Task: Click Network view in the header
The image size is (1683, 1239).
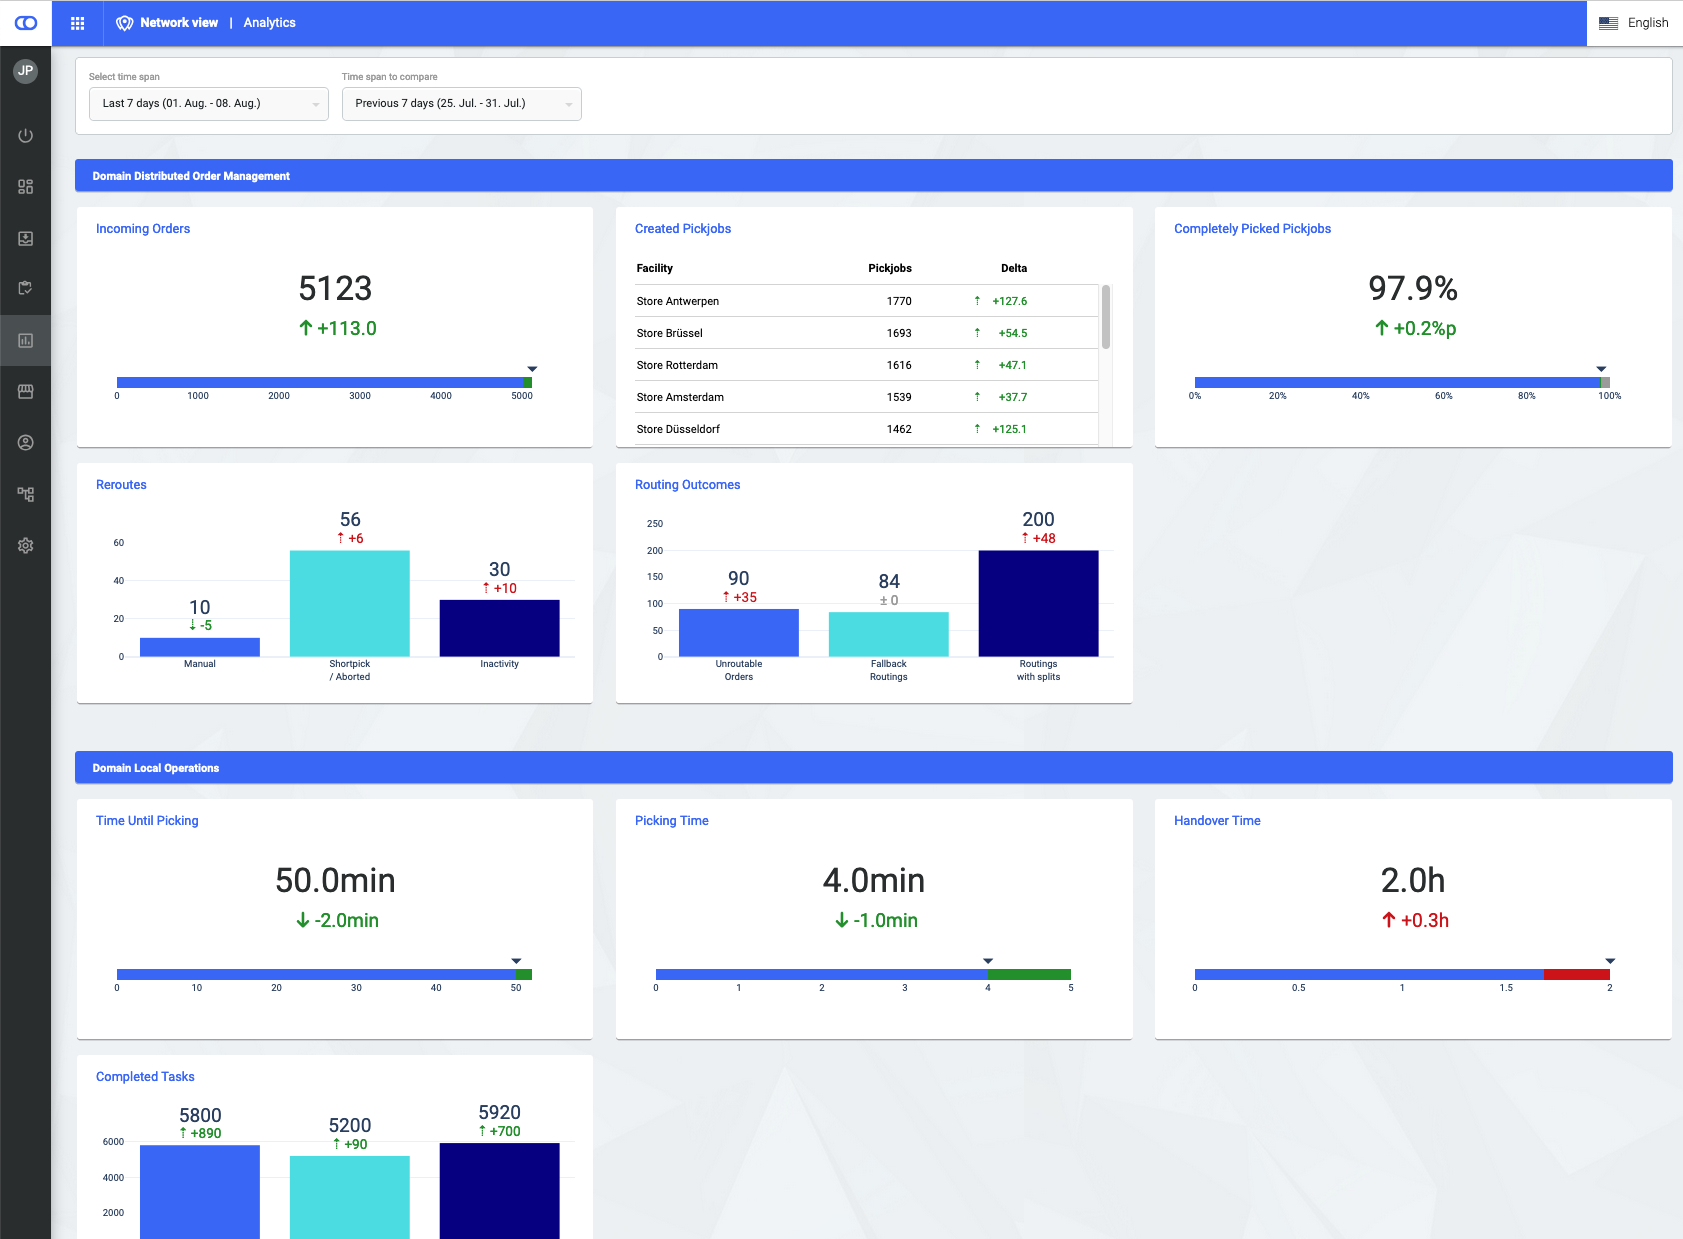Action: [x=178, y=23]
